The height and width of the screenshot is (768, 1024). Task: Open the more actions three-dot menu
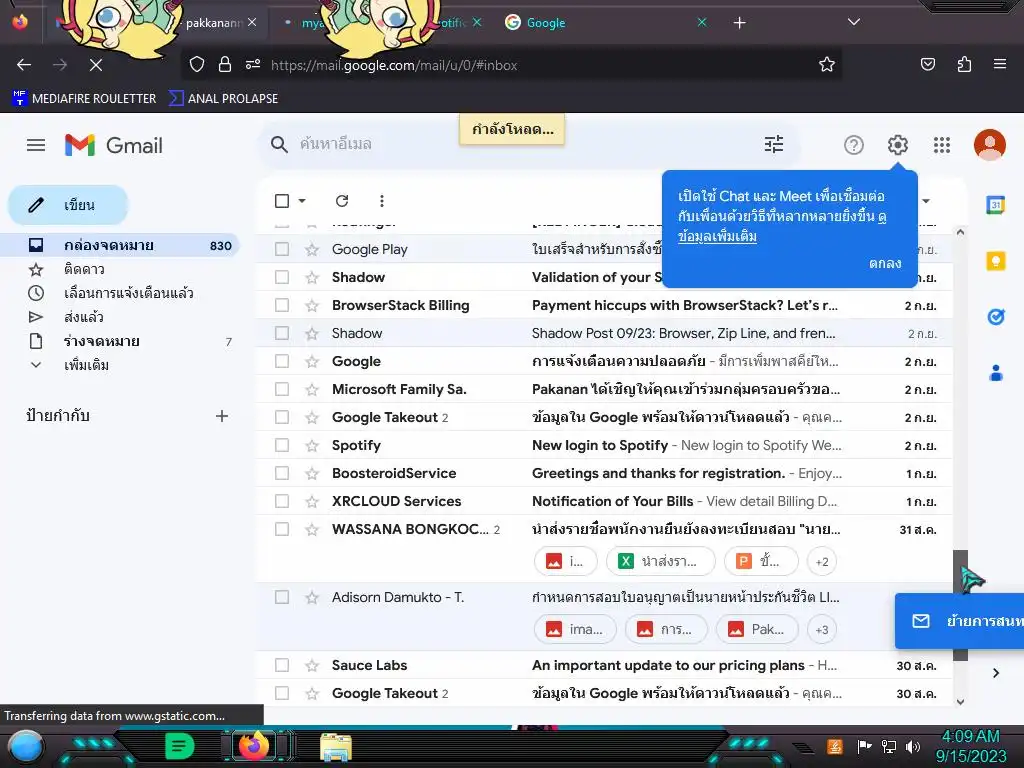pos(381,200)
